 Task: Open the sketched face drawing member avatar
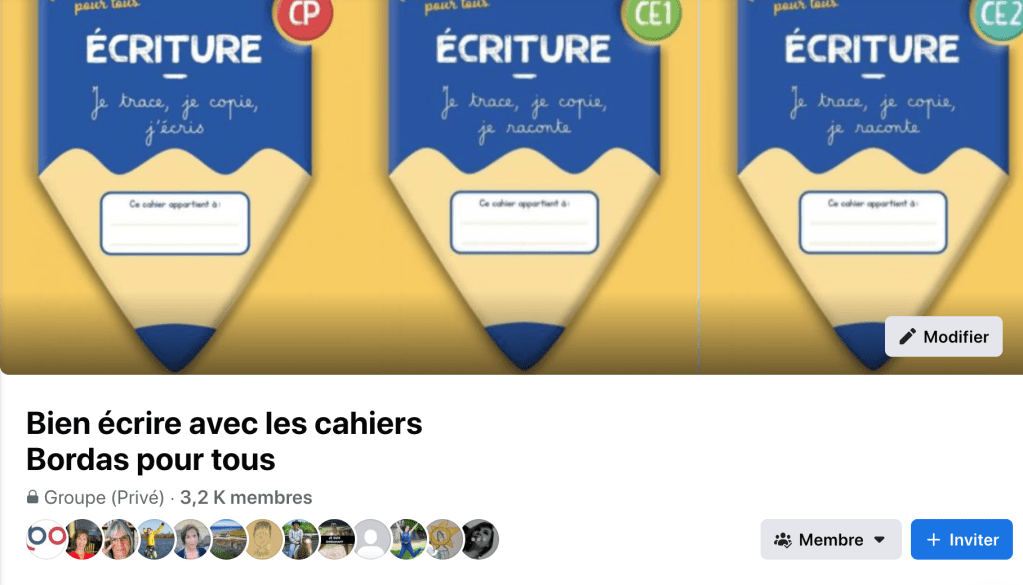pyautogui.click(x=263, y=539)
